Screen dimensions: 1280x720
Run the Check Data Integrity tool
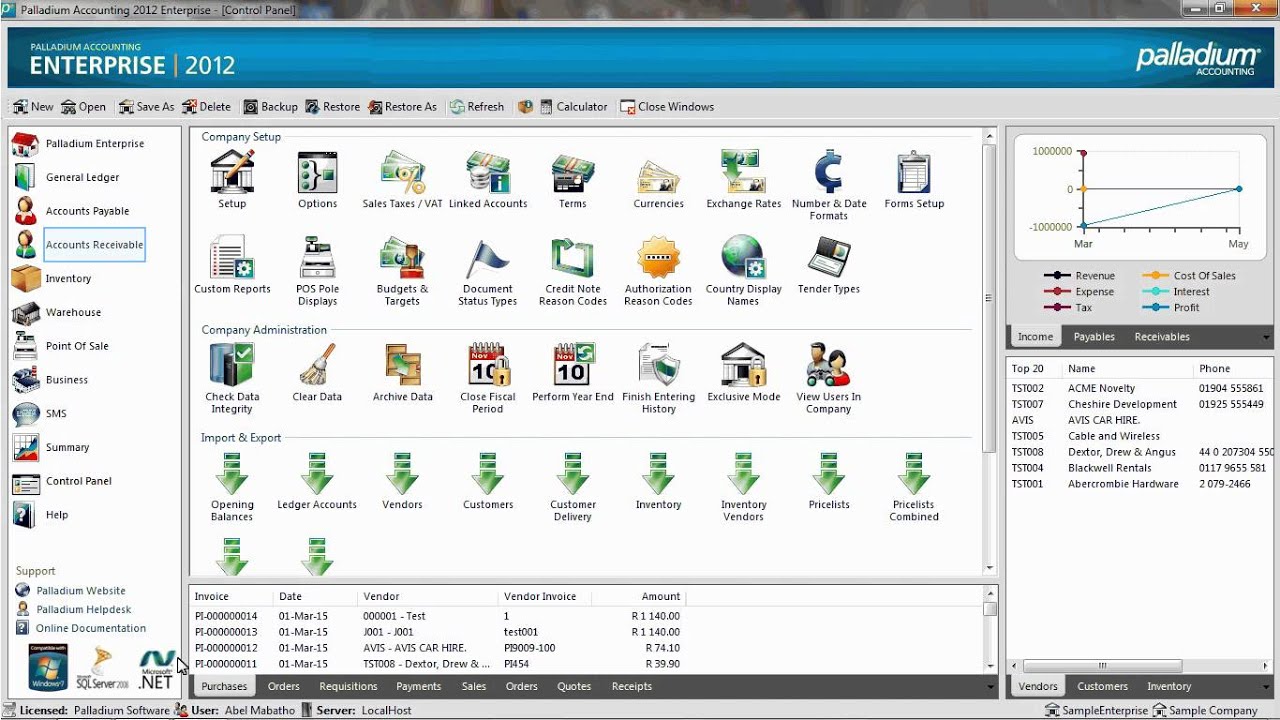point(231,370)
